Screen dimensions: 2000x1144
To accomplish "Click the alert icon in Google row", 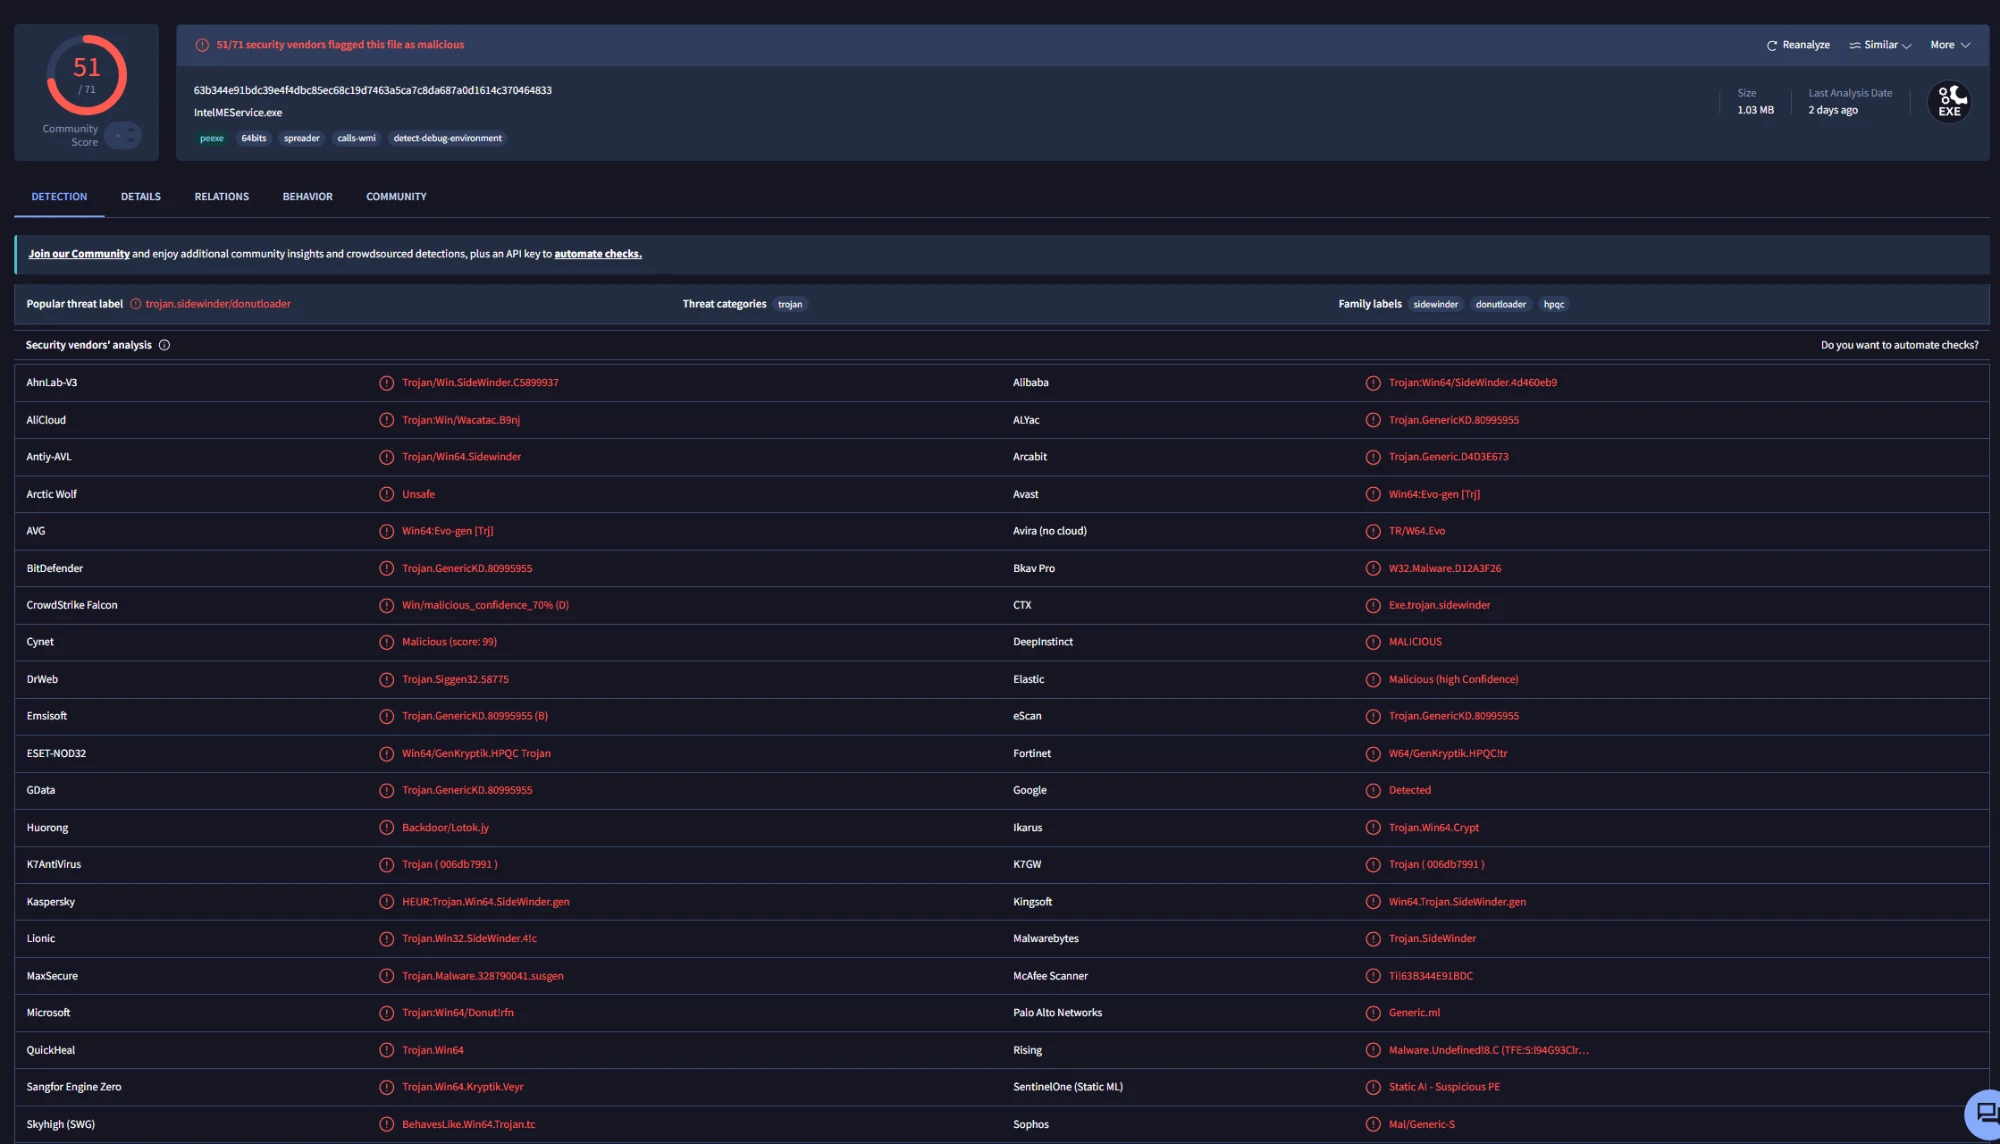I will coord(1373,790).
